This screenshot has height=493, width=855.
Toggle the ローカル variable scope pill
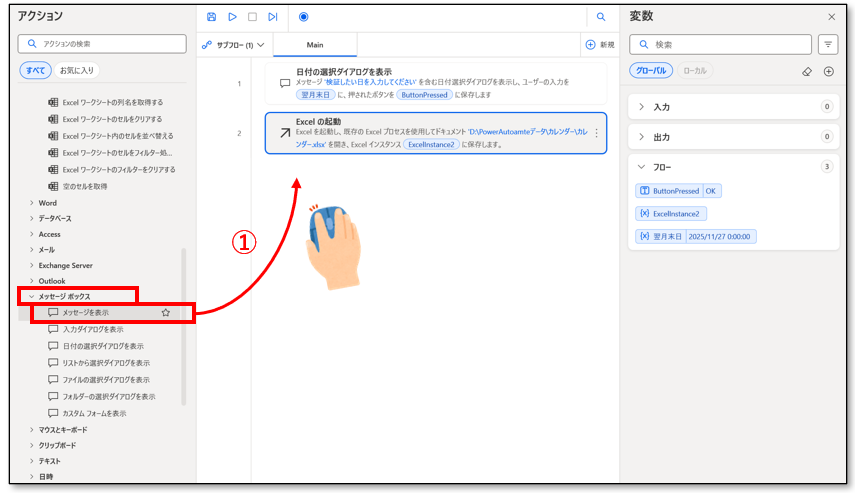point(697,71)
